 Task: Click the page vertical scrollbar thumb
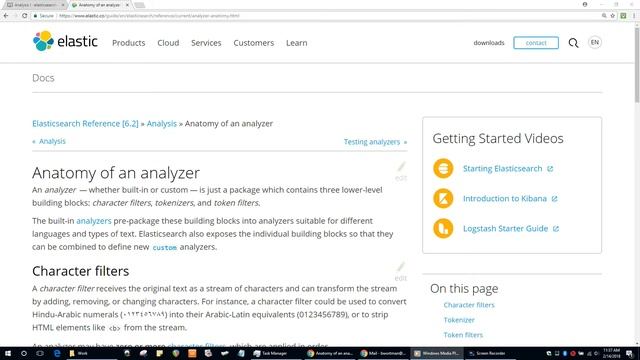pyautogui.click(x=637, y=64)
